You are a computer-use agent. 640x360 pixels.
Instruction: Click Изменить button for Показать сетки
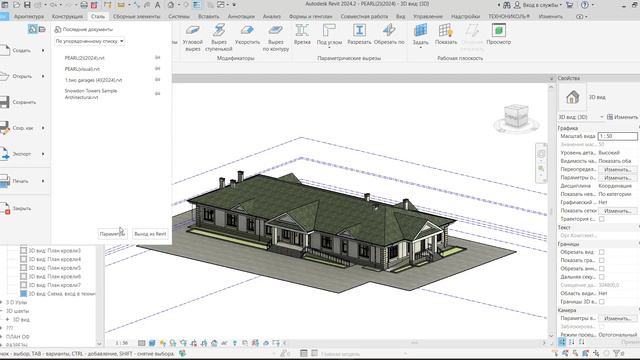pyautogui.click(x=617, y=211)
